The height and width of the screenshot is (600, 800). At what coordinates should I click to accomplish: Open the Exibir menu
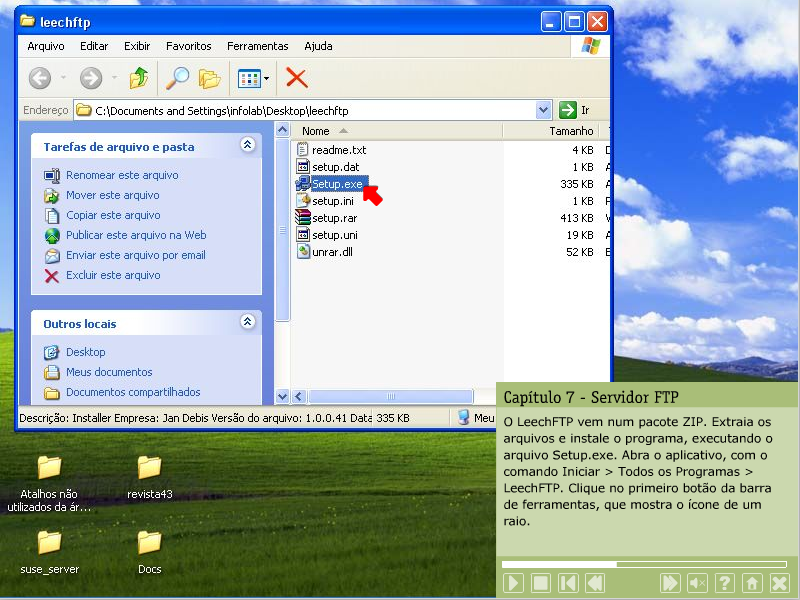[x=137, y=46]
